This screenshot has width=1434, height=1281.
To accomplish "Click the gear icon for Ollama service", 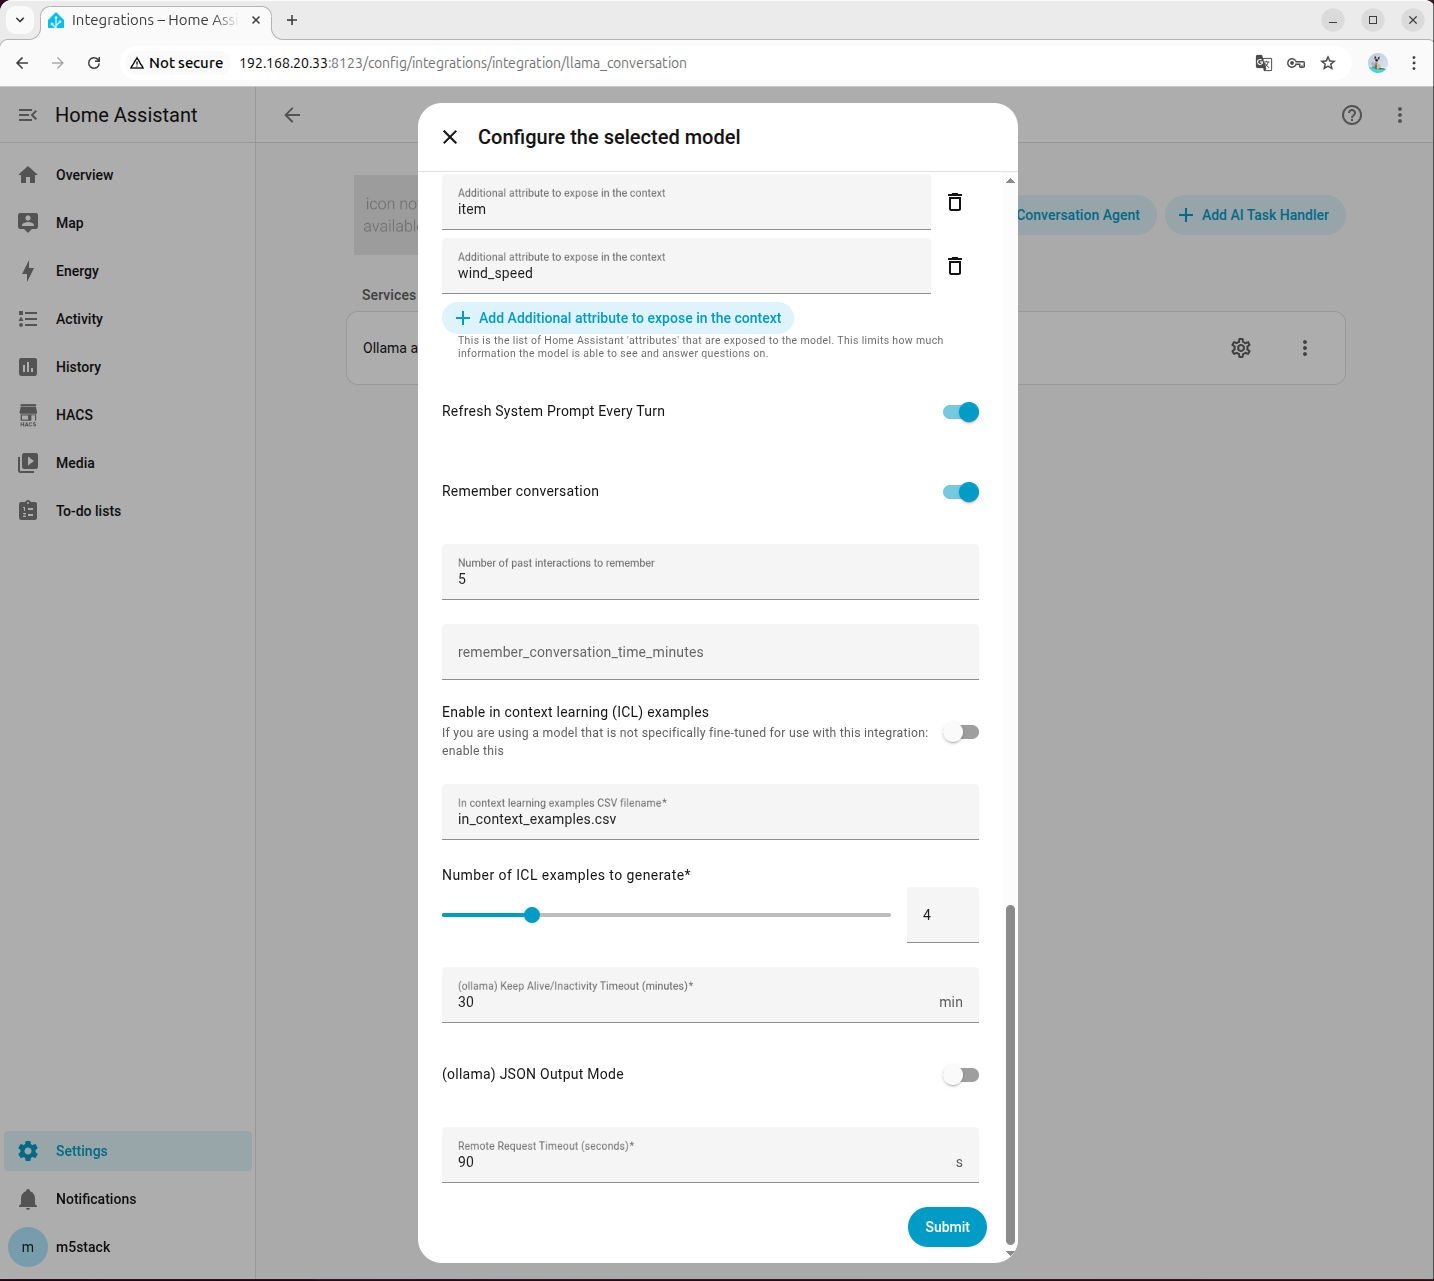I will [x=1241, y=348].
